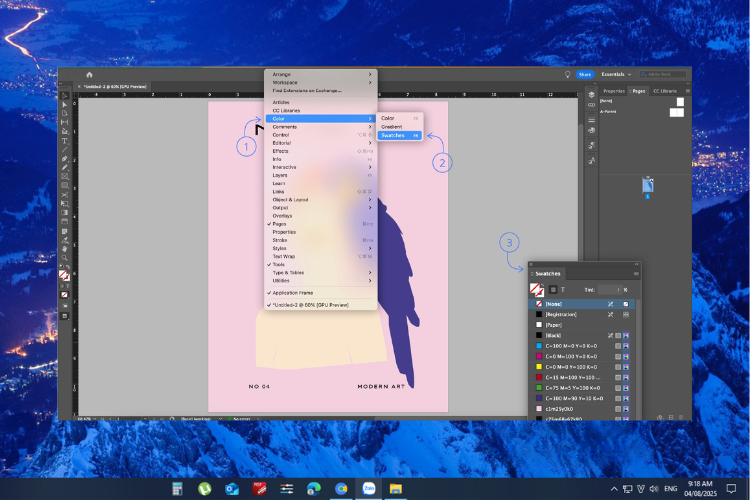
Task: Select the Rectangle Frame tool
Action: [65, 177]
